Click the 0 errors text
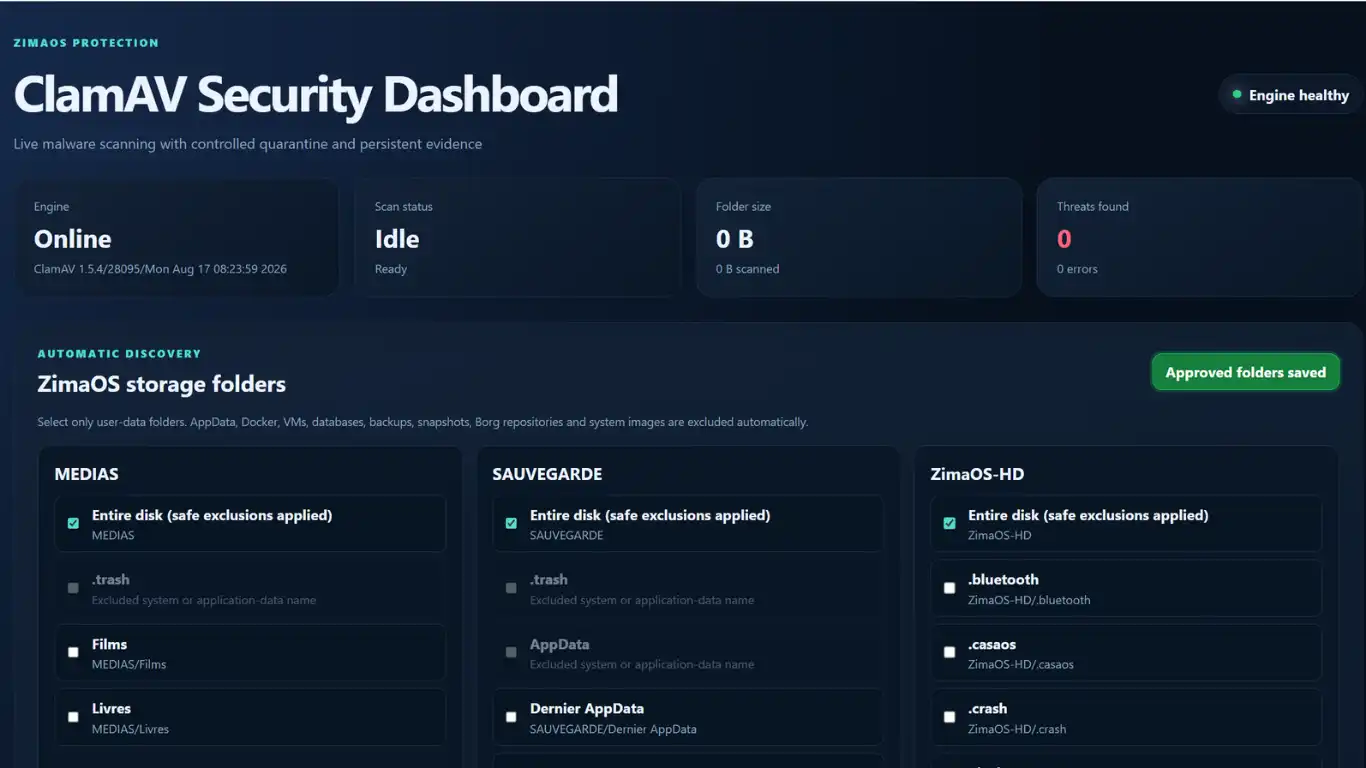This screenshot has width=1366, height=768. tap(1077, 269)
